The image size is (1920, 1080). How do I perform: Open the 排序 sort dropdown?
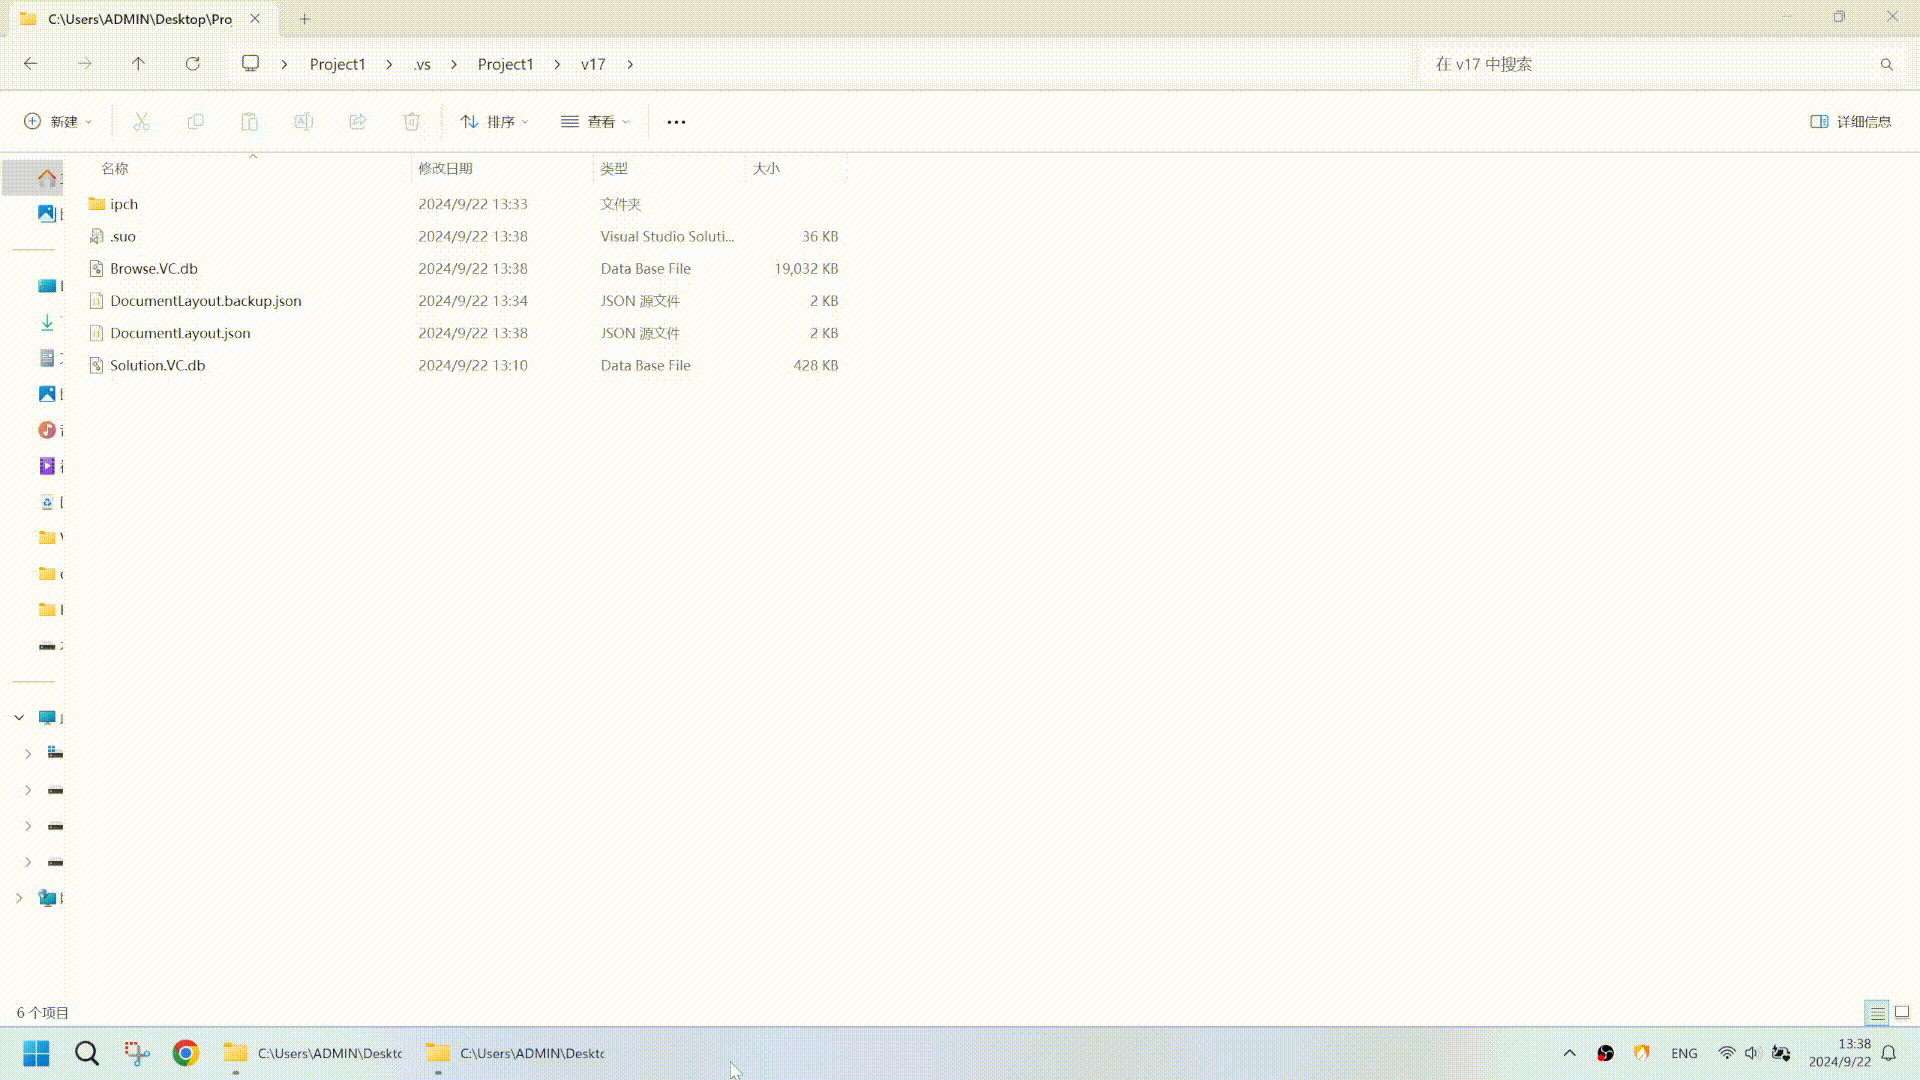coord(494,121)
